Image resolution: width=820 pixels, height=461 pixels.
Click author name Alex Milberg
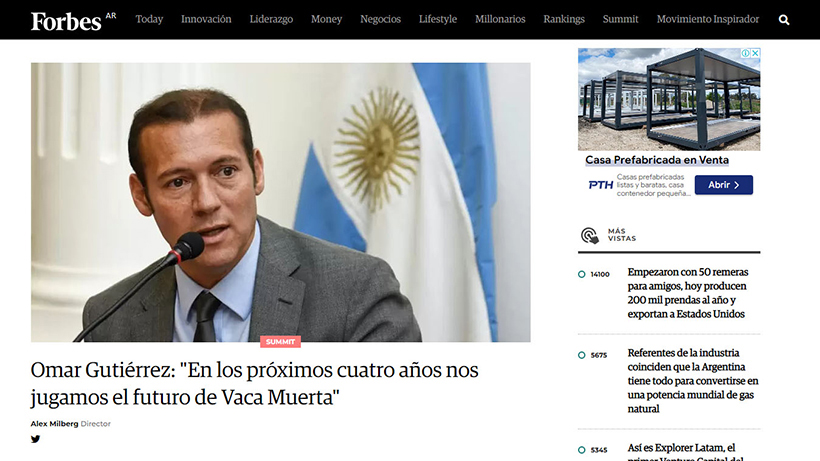click(54, 424)
